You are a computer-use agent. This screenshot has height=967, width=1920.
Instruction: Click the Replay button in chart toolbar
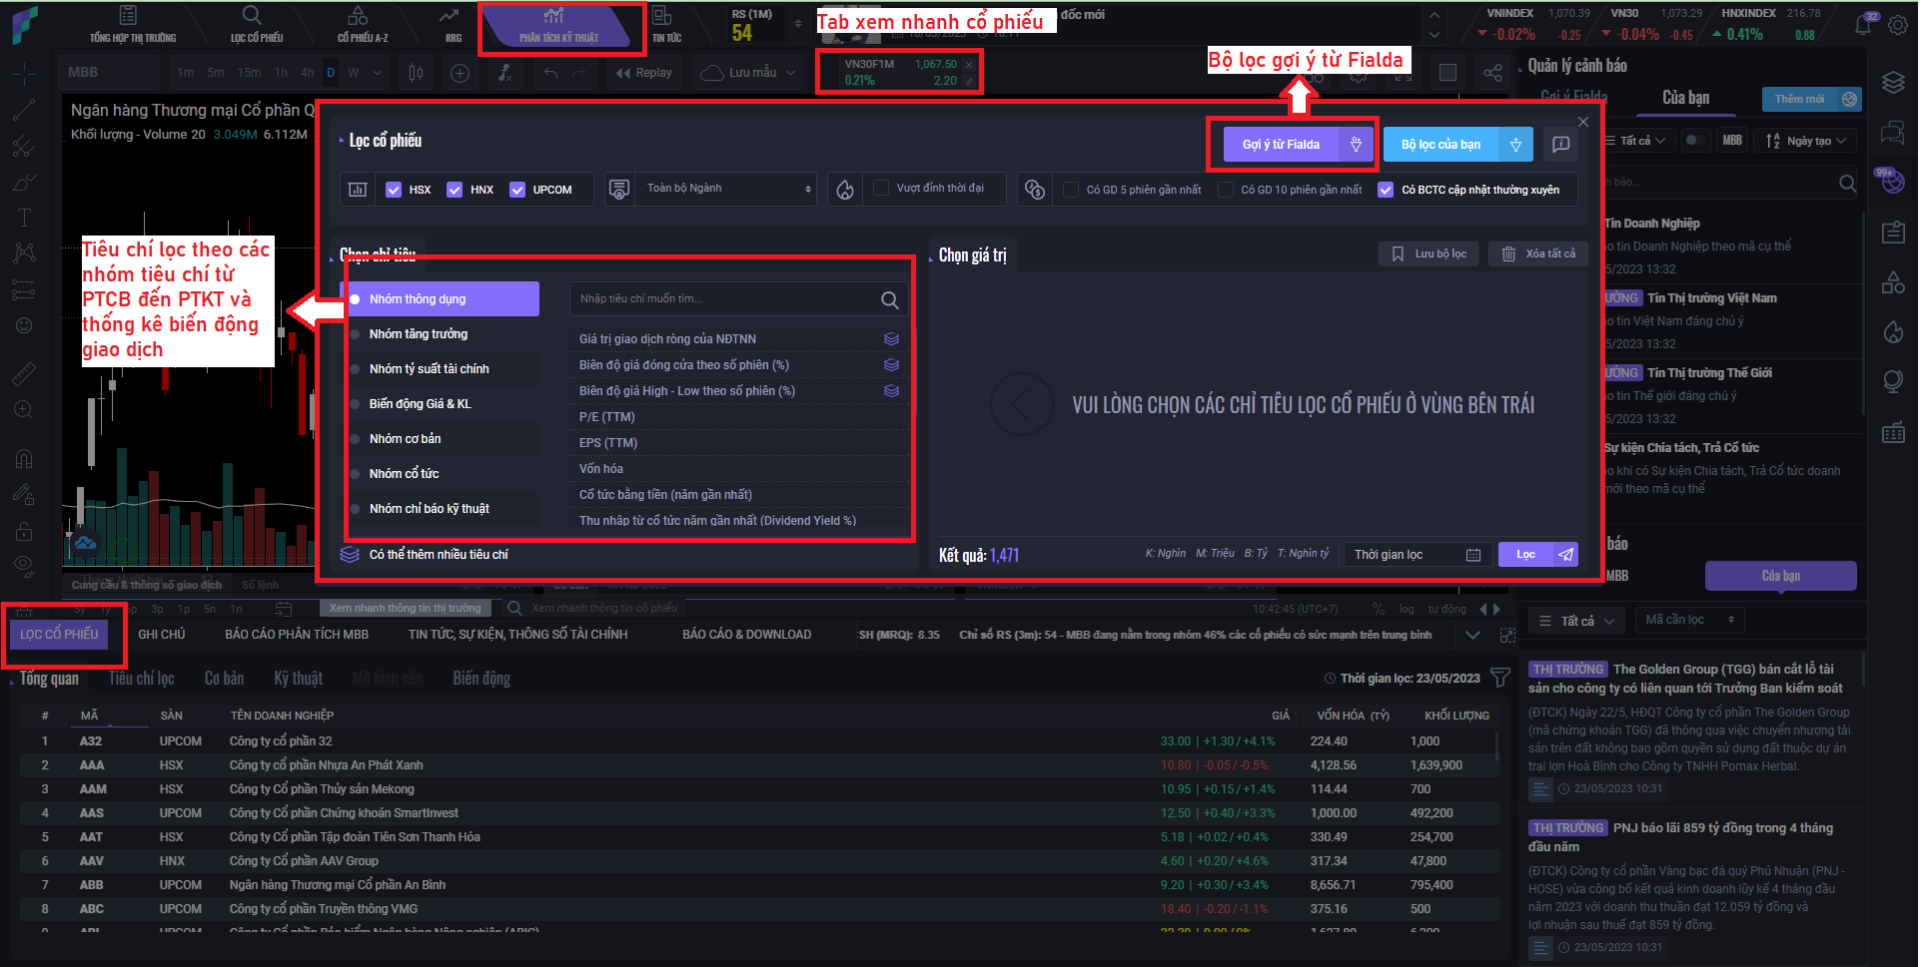pyautogui.click(x=644, y=73)
